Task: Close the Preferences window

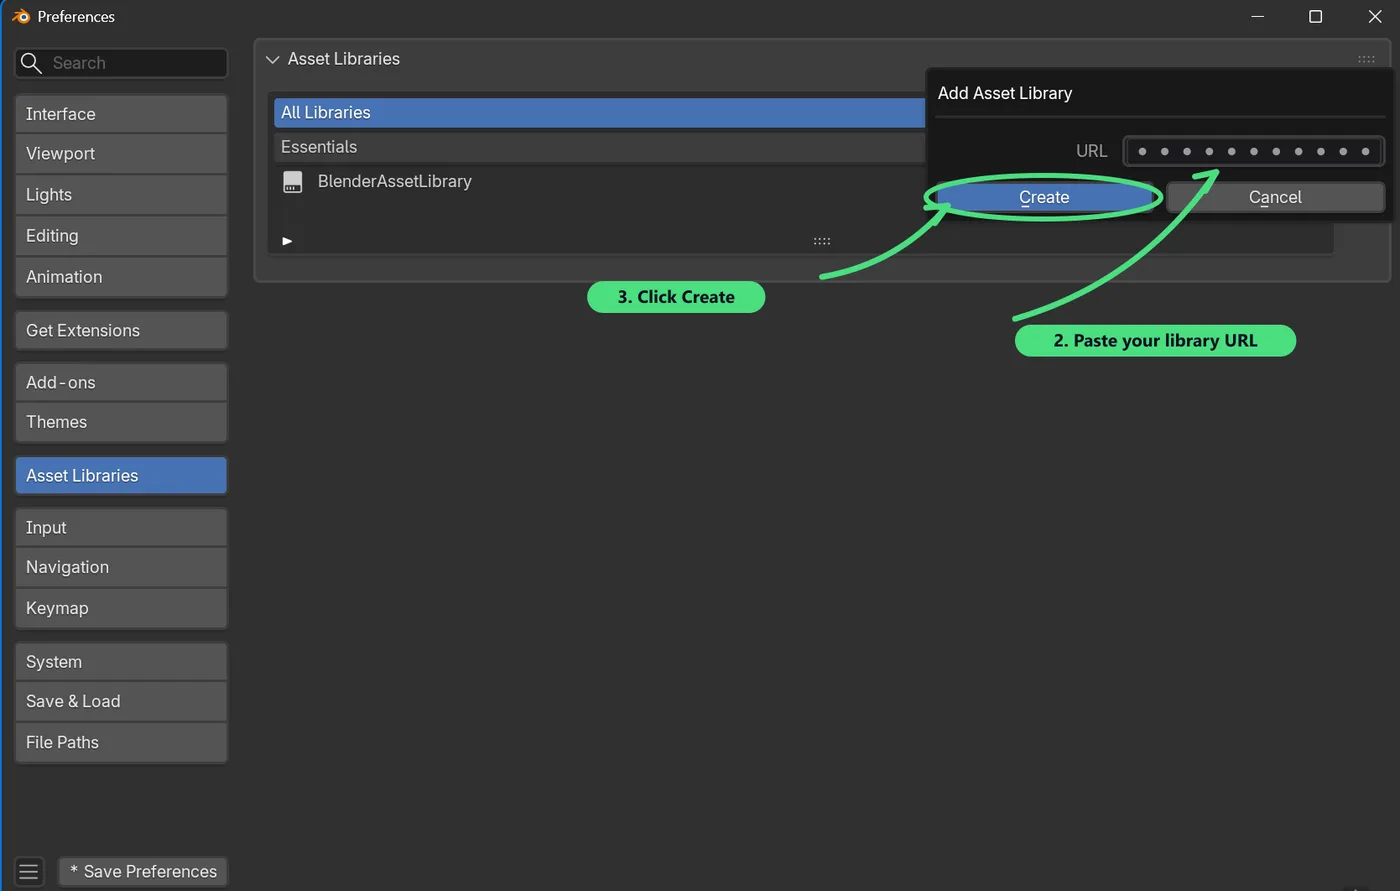Action: coord(1375,16)
